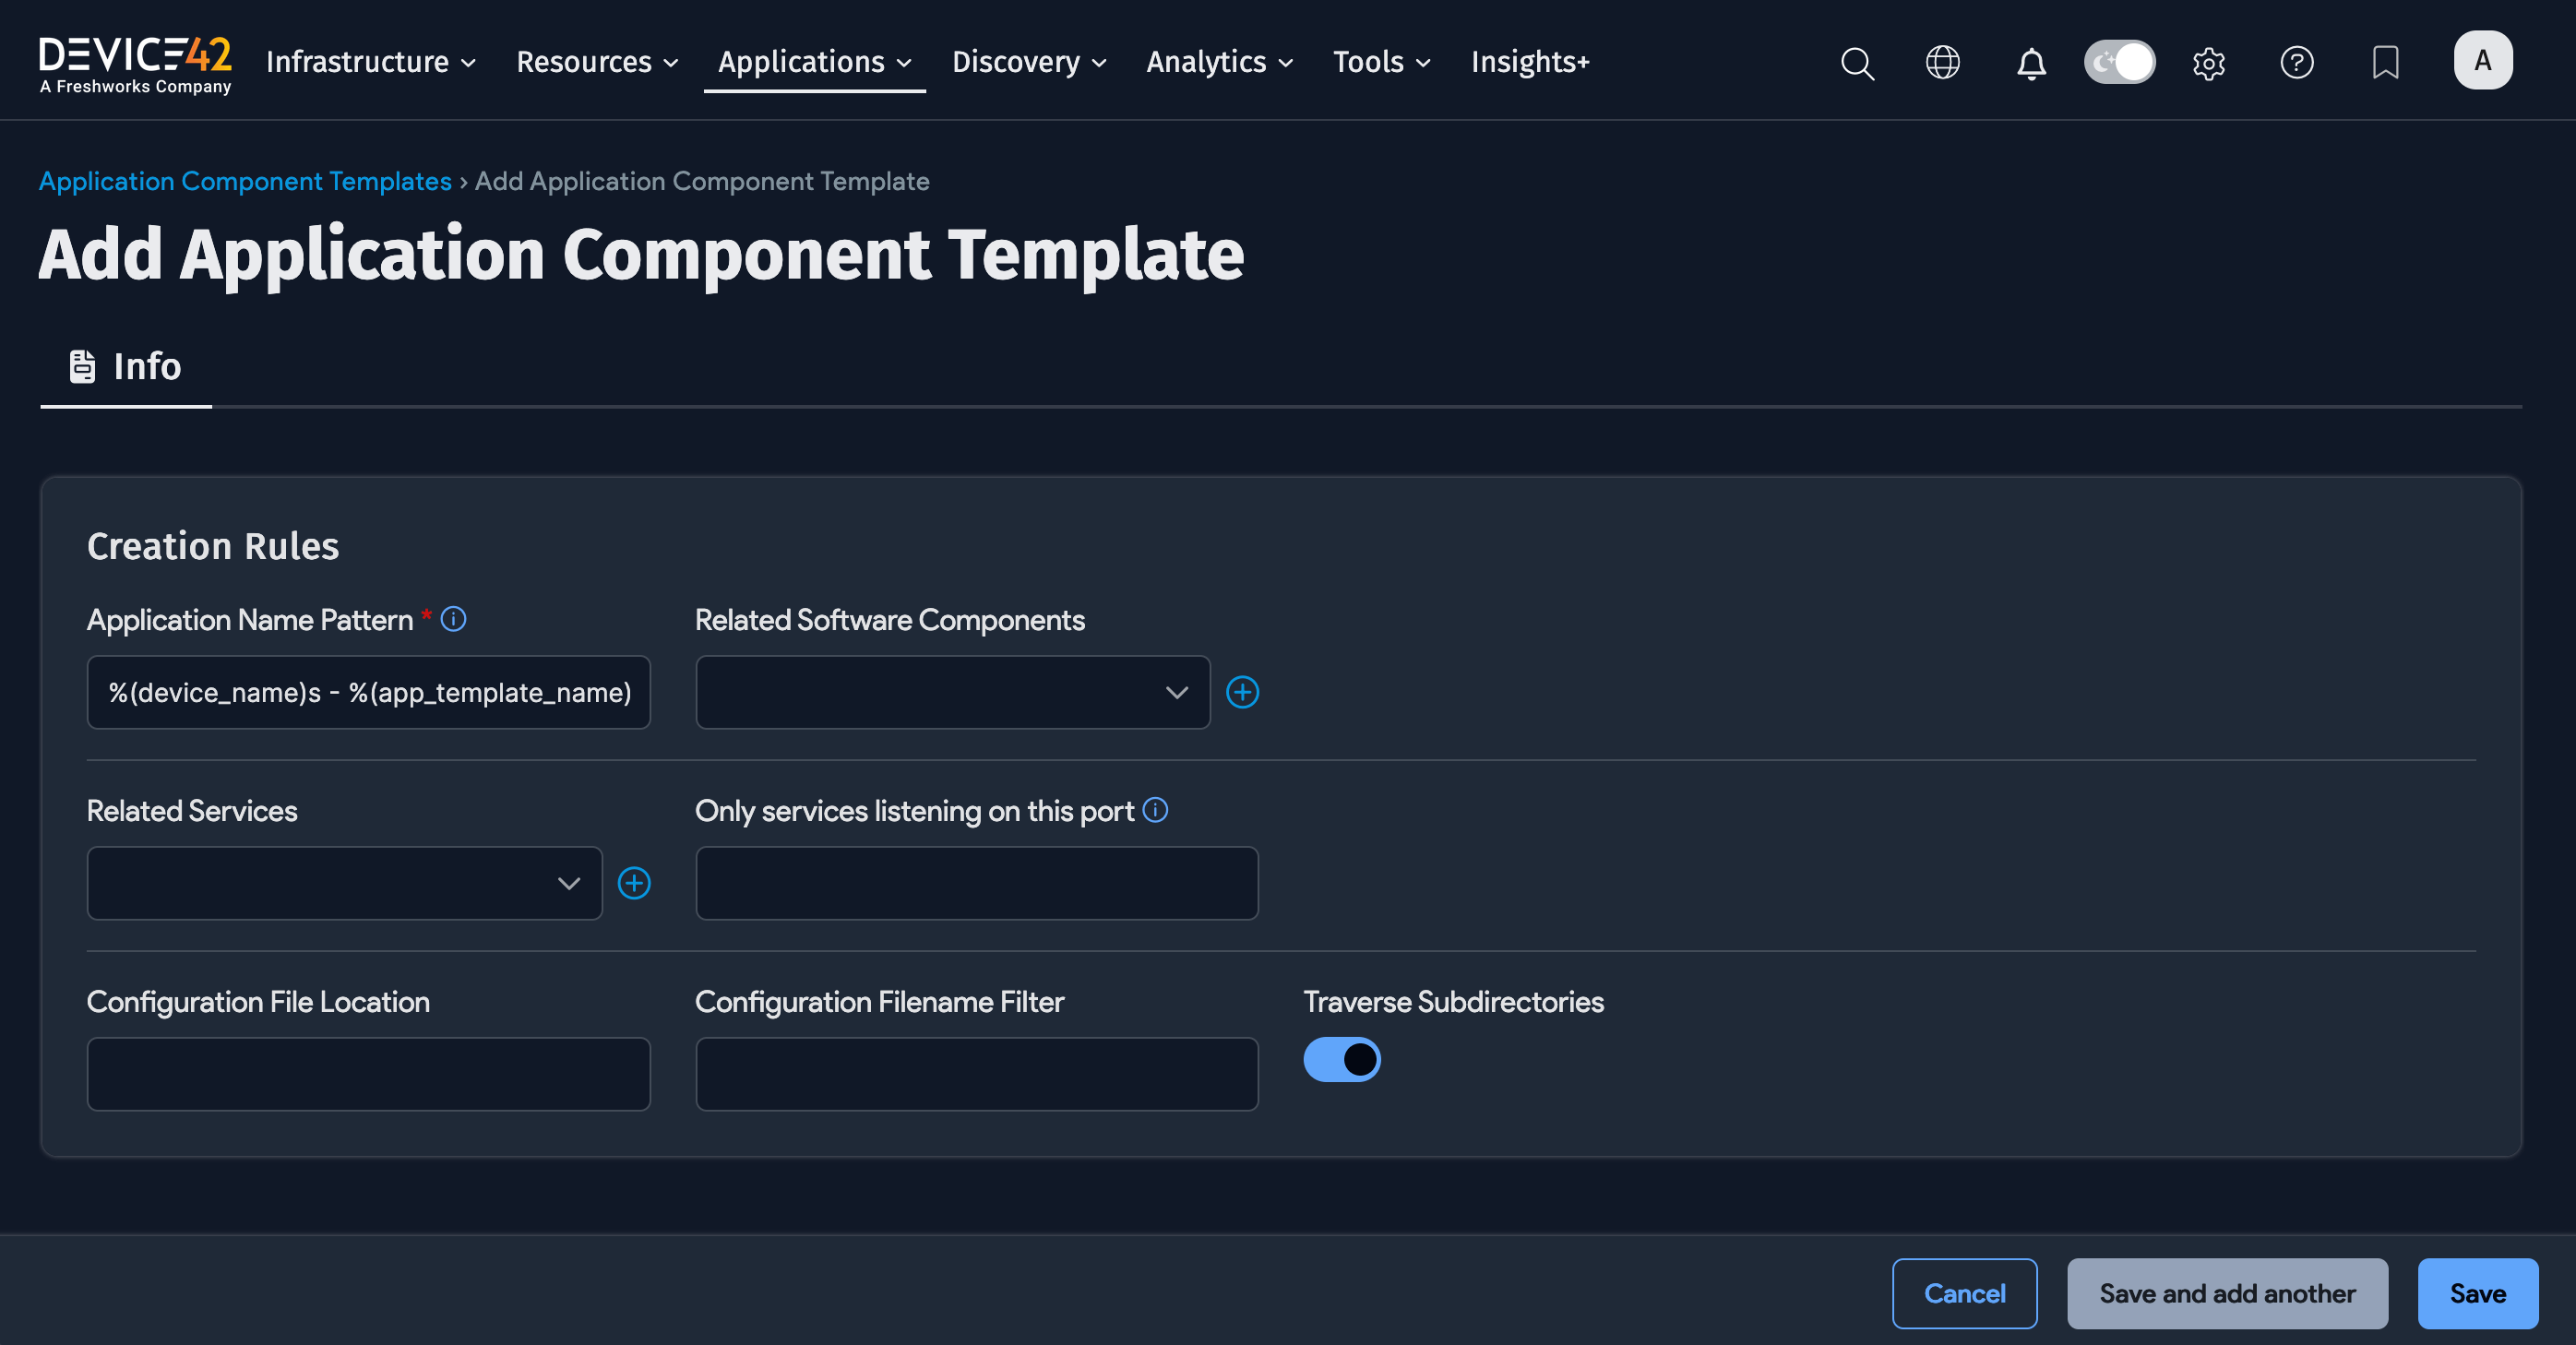Open the Discovery menu
This screenshot has height=1345, width=2576.
click(1028, 62)
